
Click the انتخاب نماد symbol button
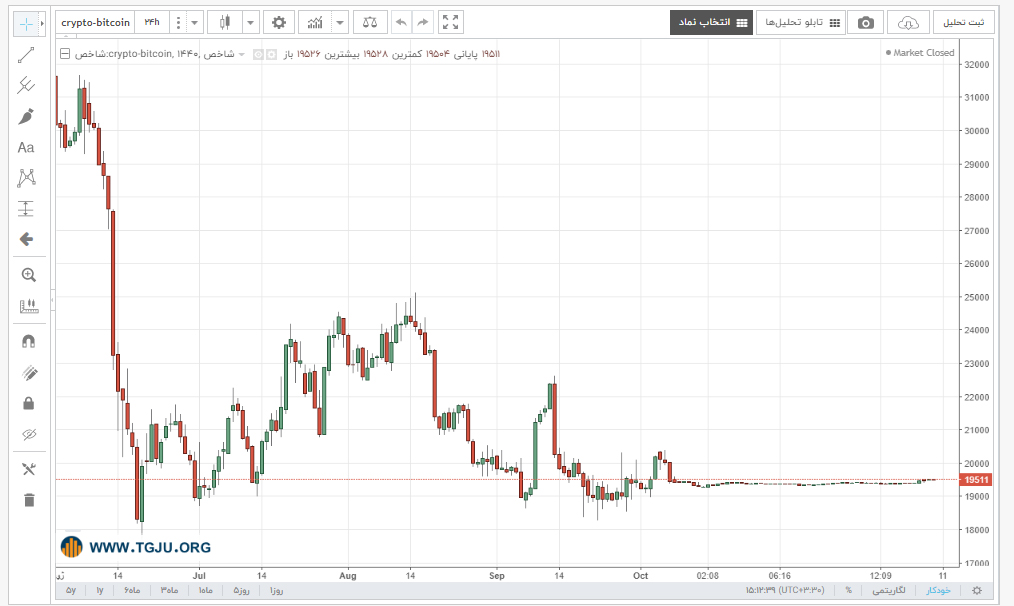(711, 23)
